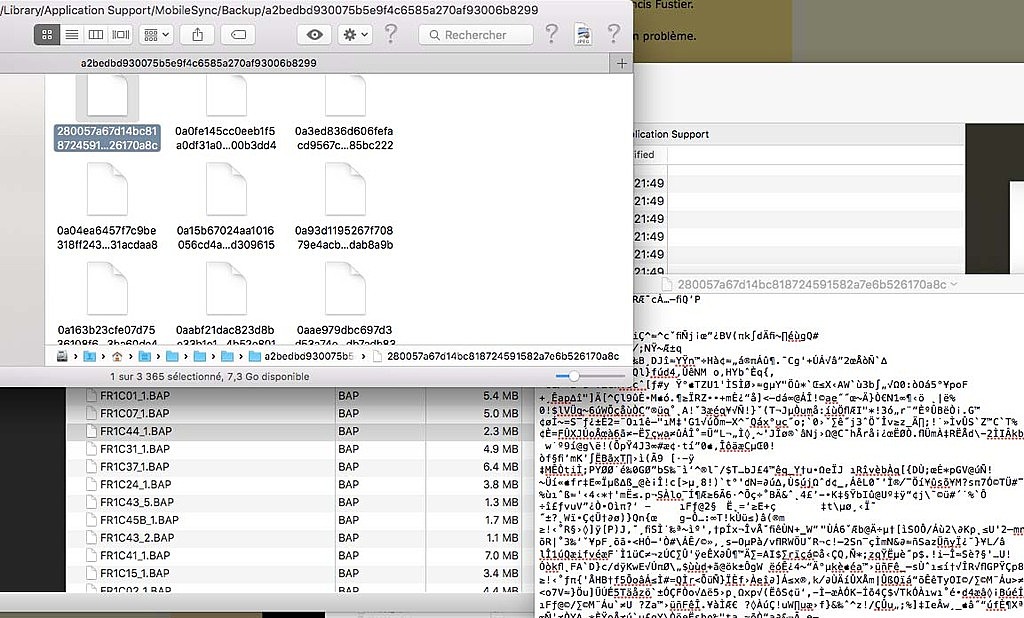
Task: Click the question mark between search field and JPEG icon
Action: point(552,33)
